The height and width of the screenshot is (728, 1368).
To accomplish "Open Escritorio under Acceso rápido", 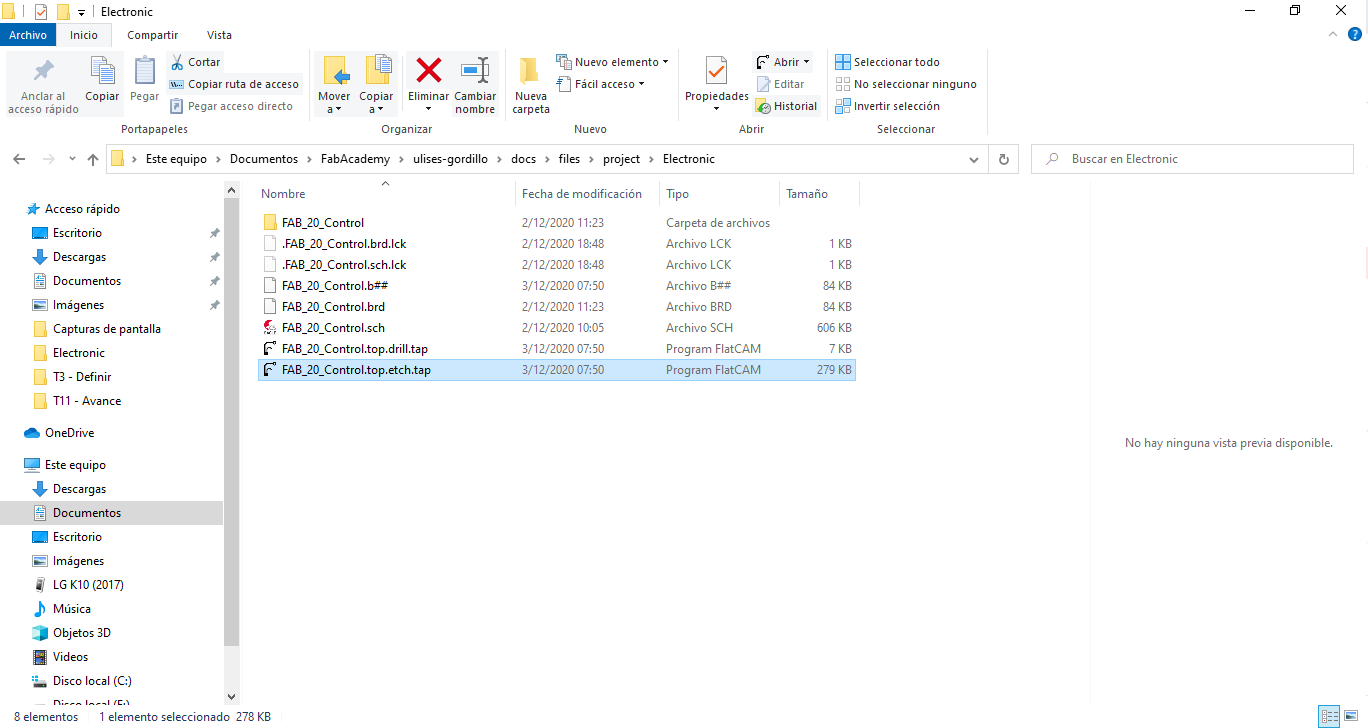I will 77,233.
